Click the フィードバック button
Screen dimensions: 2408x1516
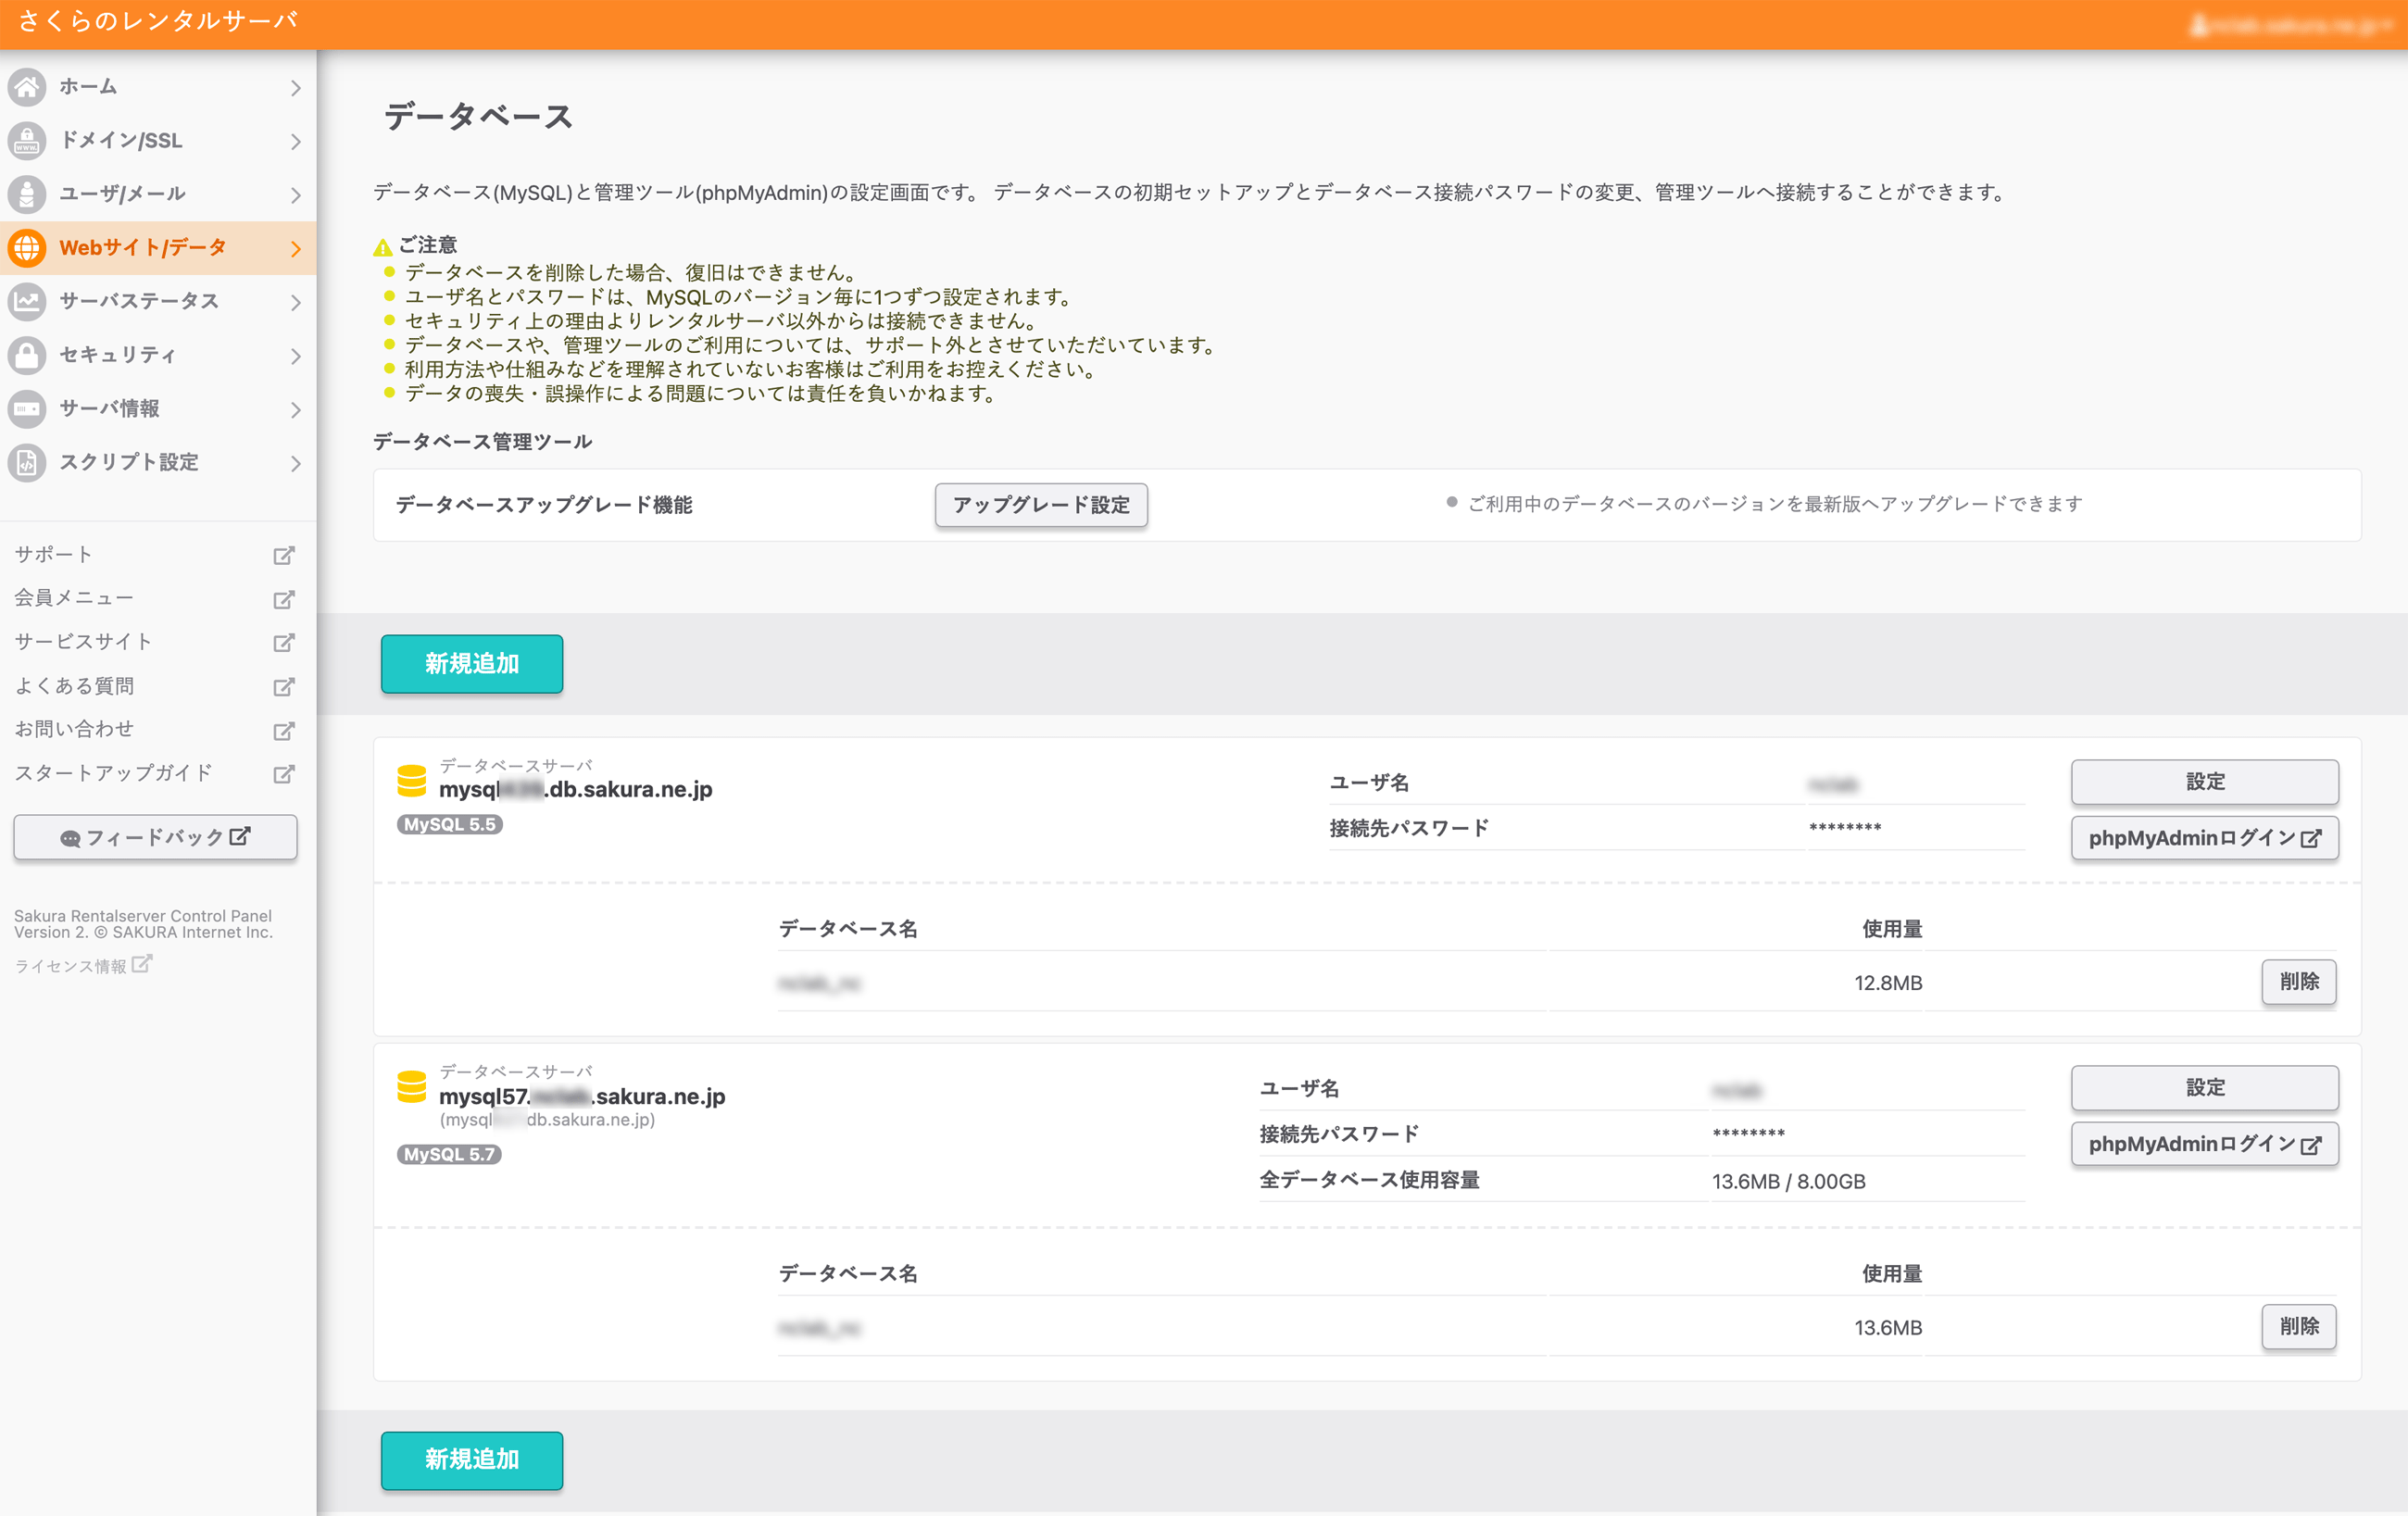(155, 837)
